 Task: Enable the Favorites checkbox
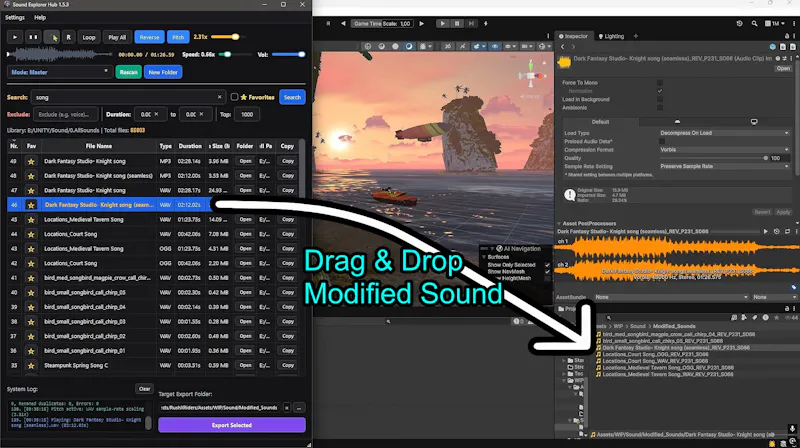coord(234,97)
